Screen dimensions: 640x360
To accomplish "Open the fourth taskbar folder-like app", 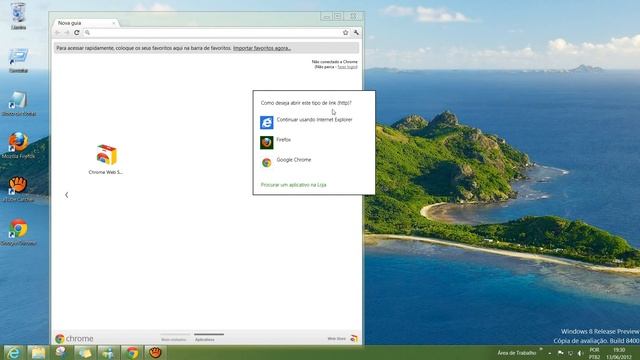I will click(x=85, y=353).
